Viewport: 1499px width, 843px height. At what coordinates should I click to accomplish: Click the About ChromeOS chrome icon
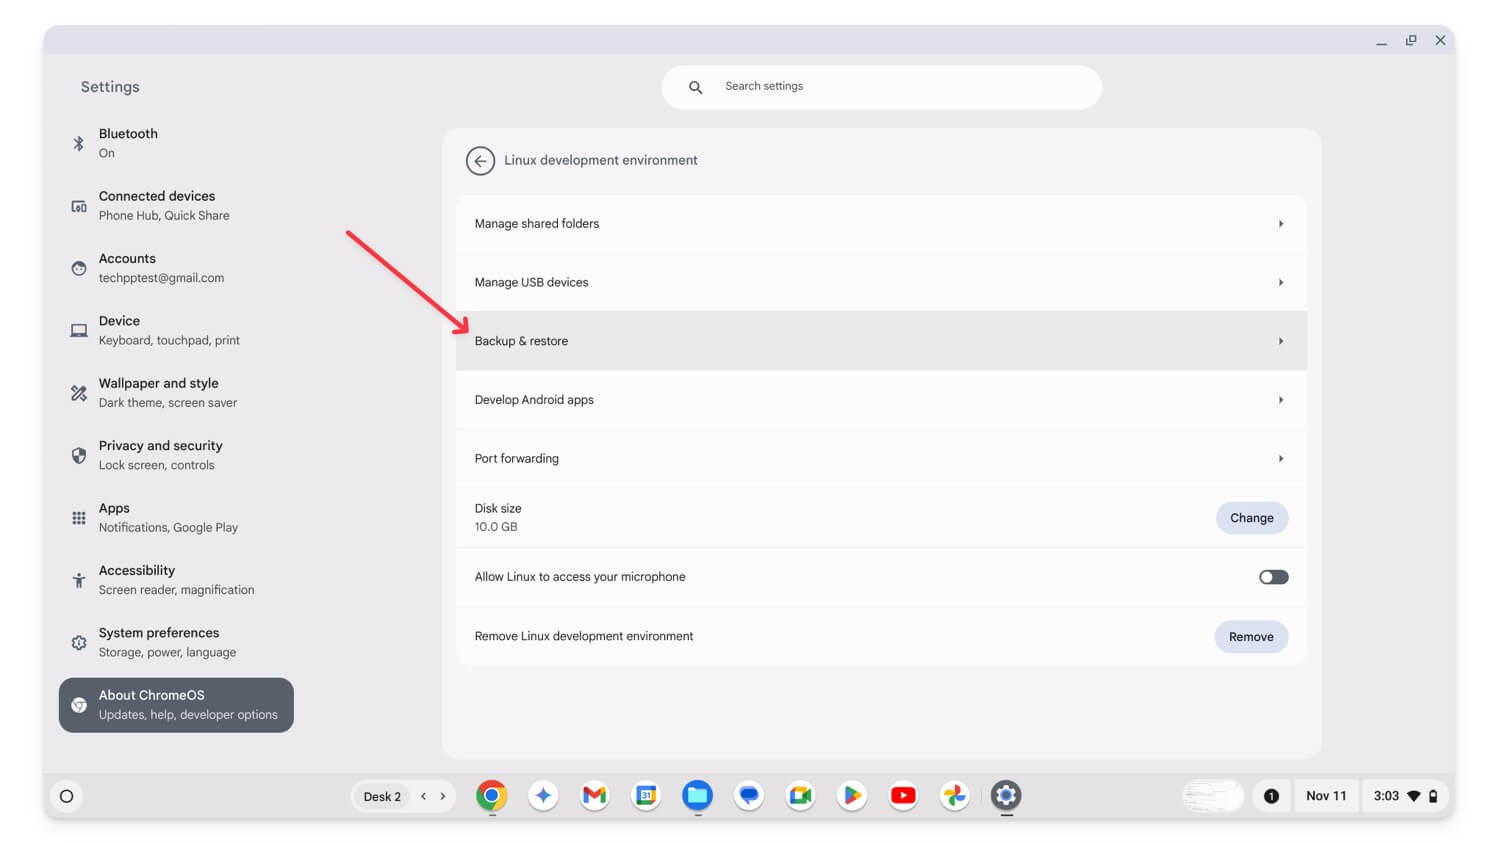click(79, 705)
